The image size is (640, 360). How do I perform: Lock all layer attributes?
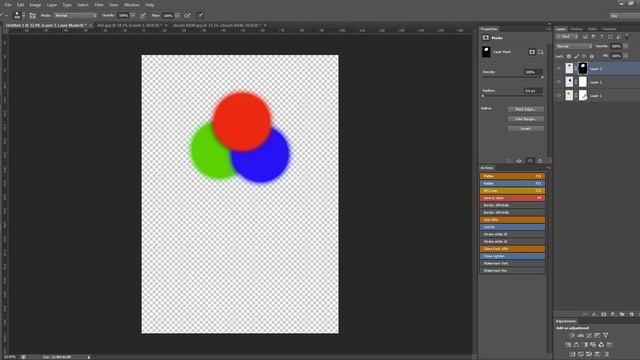(x=592, y=56)
